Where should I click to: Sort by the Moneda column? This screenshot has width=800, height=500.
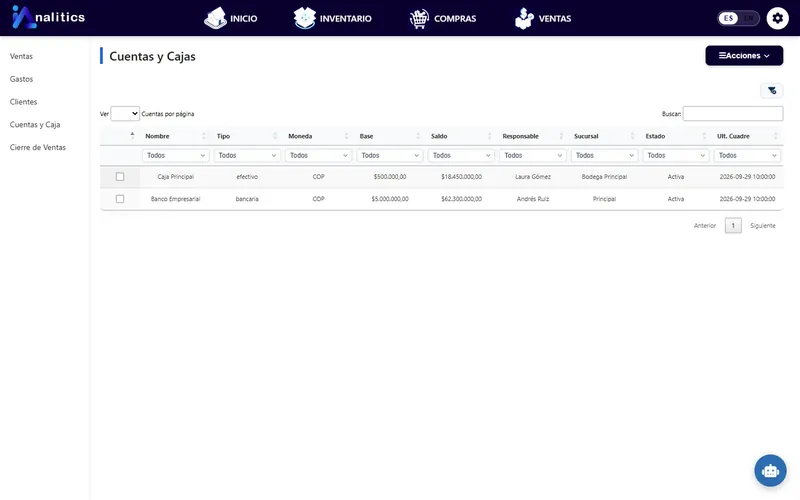click(x=318, y=136)
